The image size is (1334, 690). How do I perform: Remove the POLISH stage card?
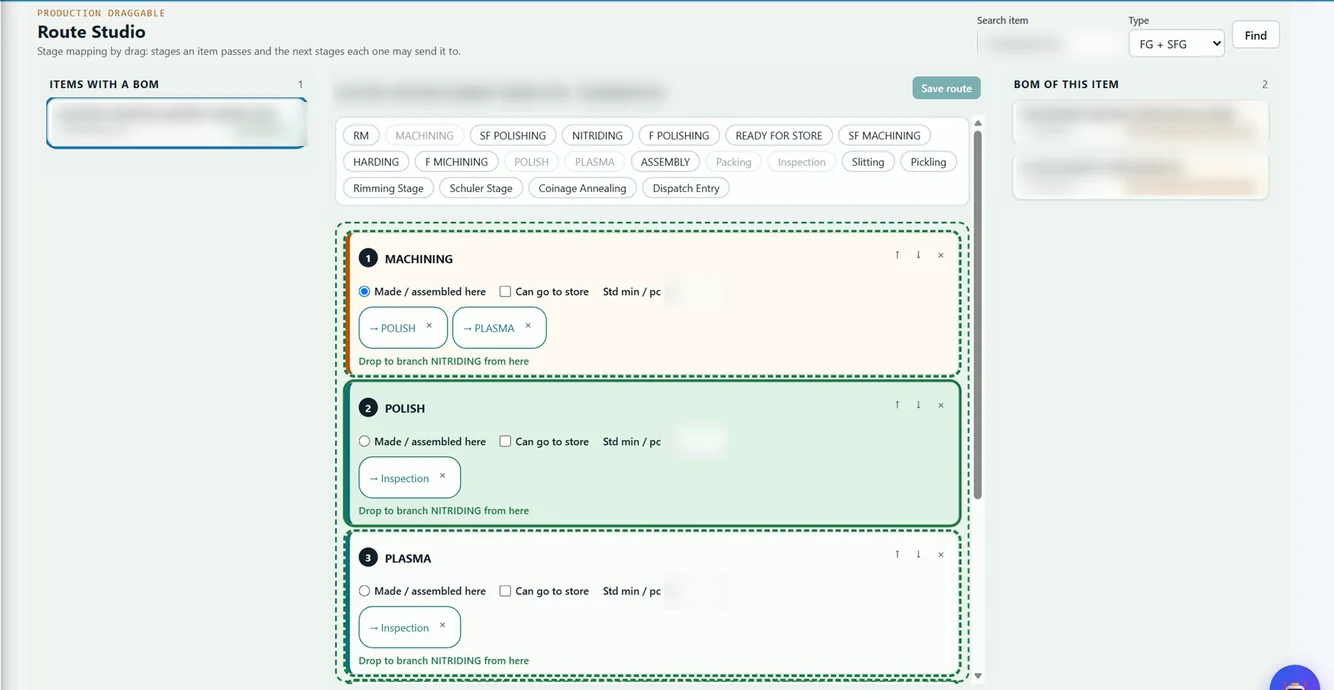[940, 405]
